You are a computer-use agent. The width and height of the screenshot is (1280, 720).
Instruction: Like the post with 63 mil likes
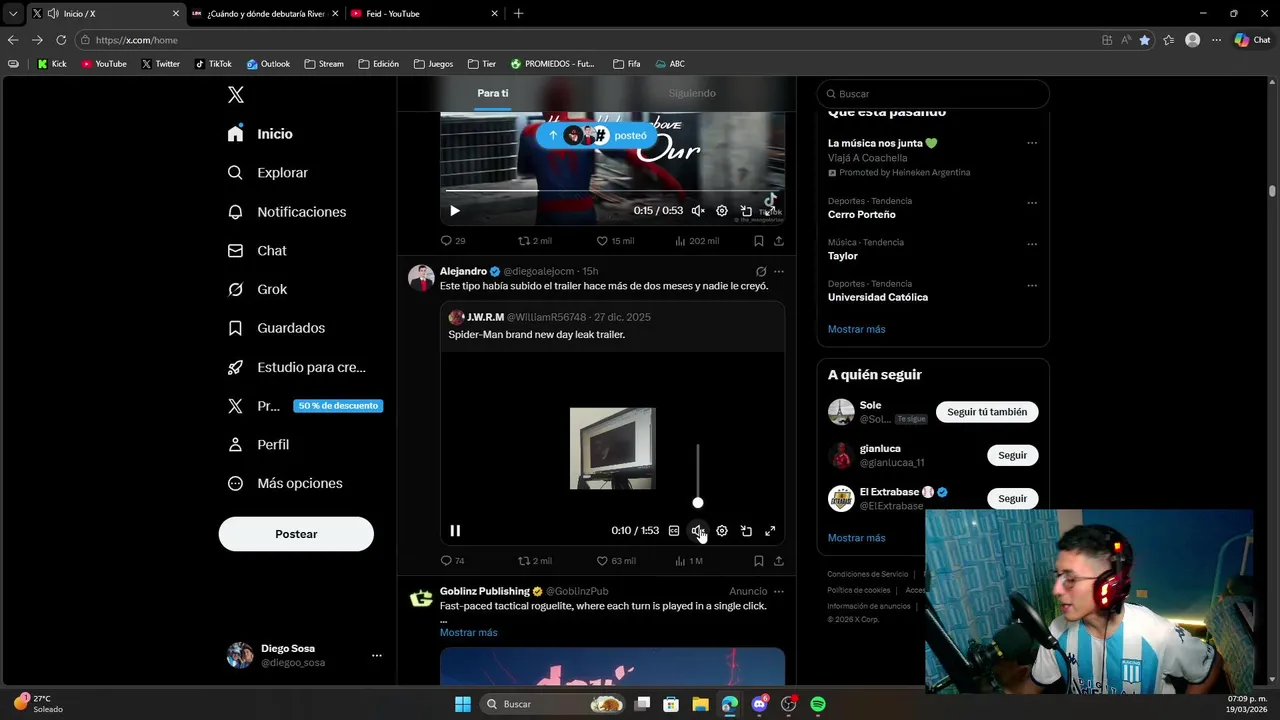615,561
